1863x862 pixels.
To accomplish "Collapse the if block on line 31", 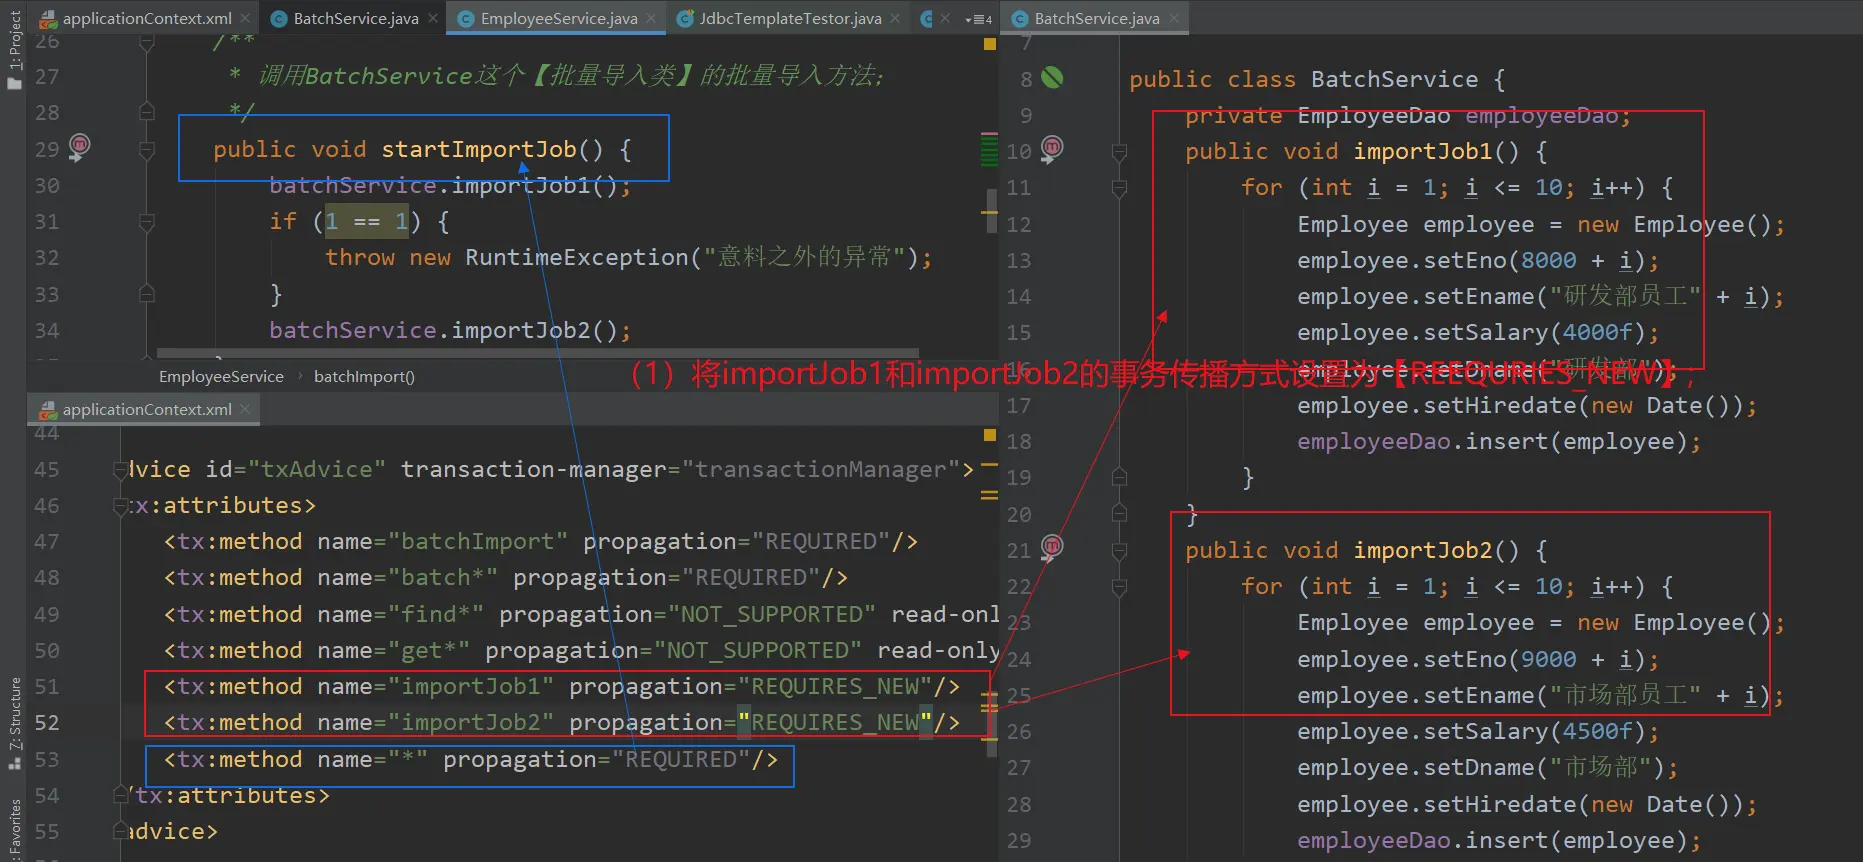I will coord(147,222).
